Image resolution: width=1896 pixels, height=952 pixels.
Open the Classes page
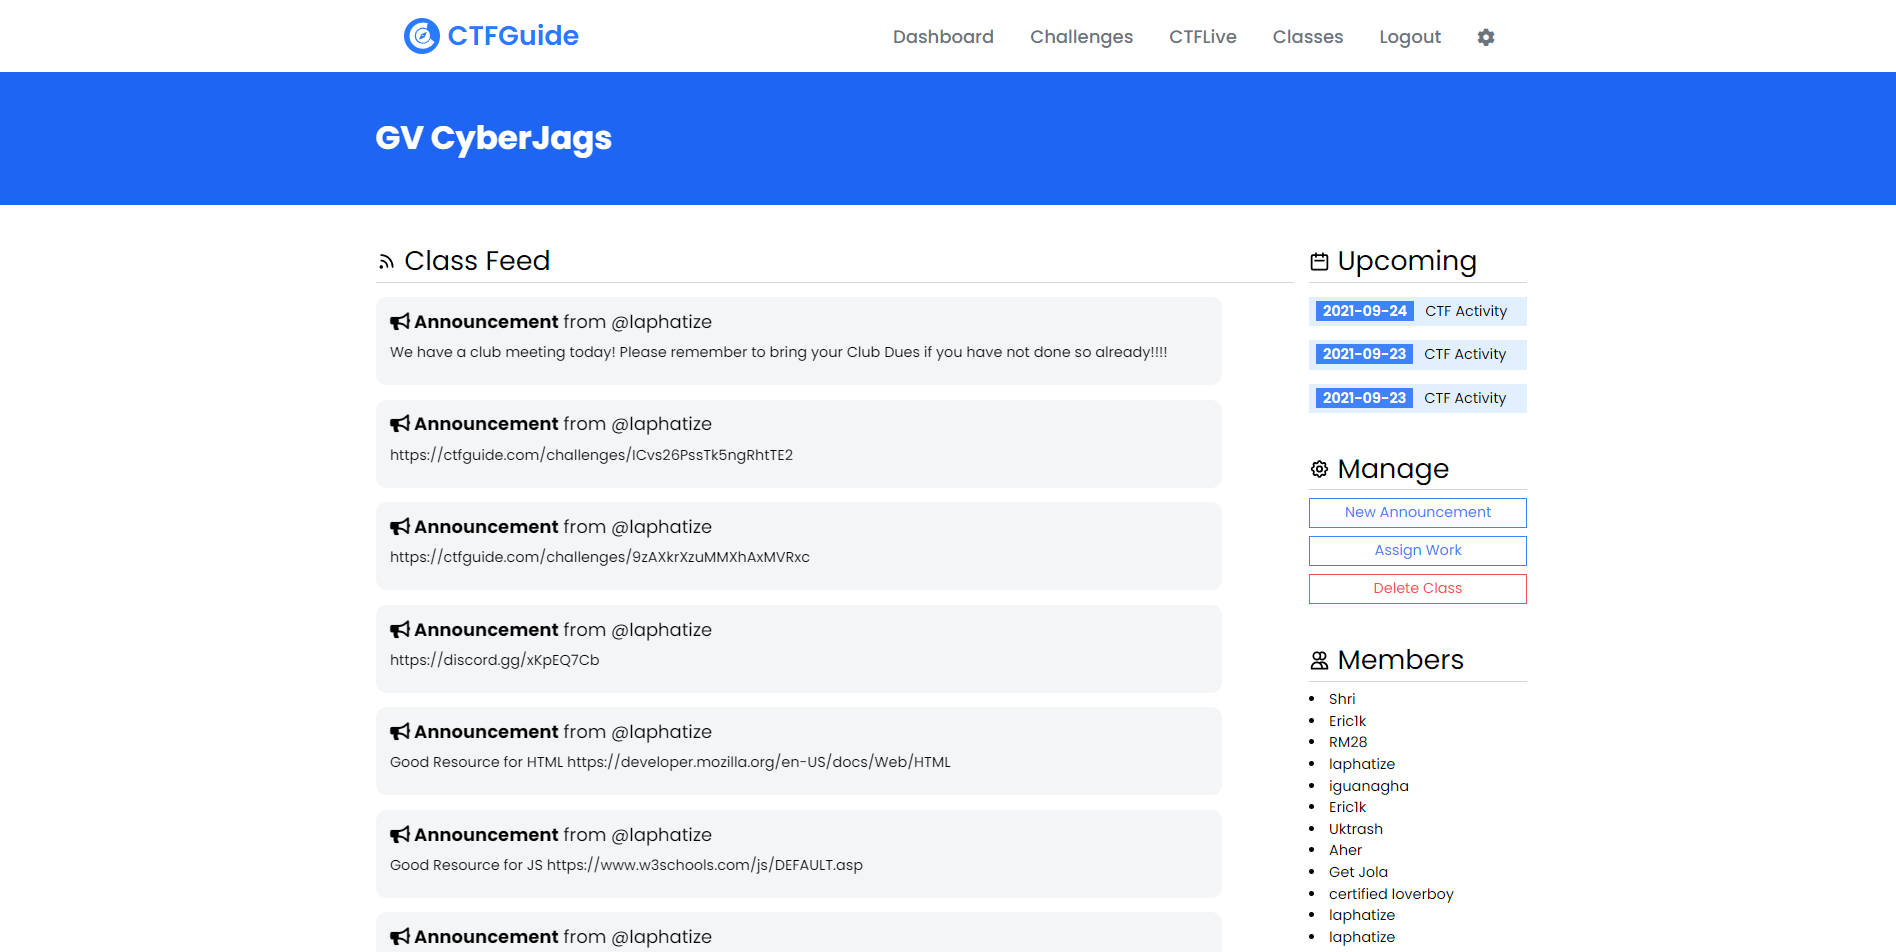[x=1307, y=37]
